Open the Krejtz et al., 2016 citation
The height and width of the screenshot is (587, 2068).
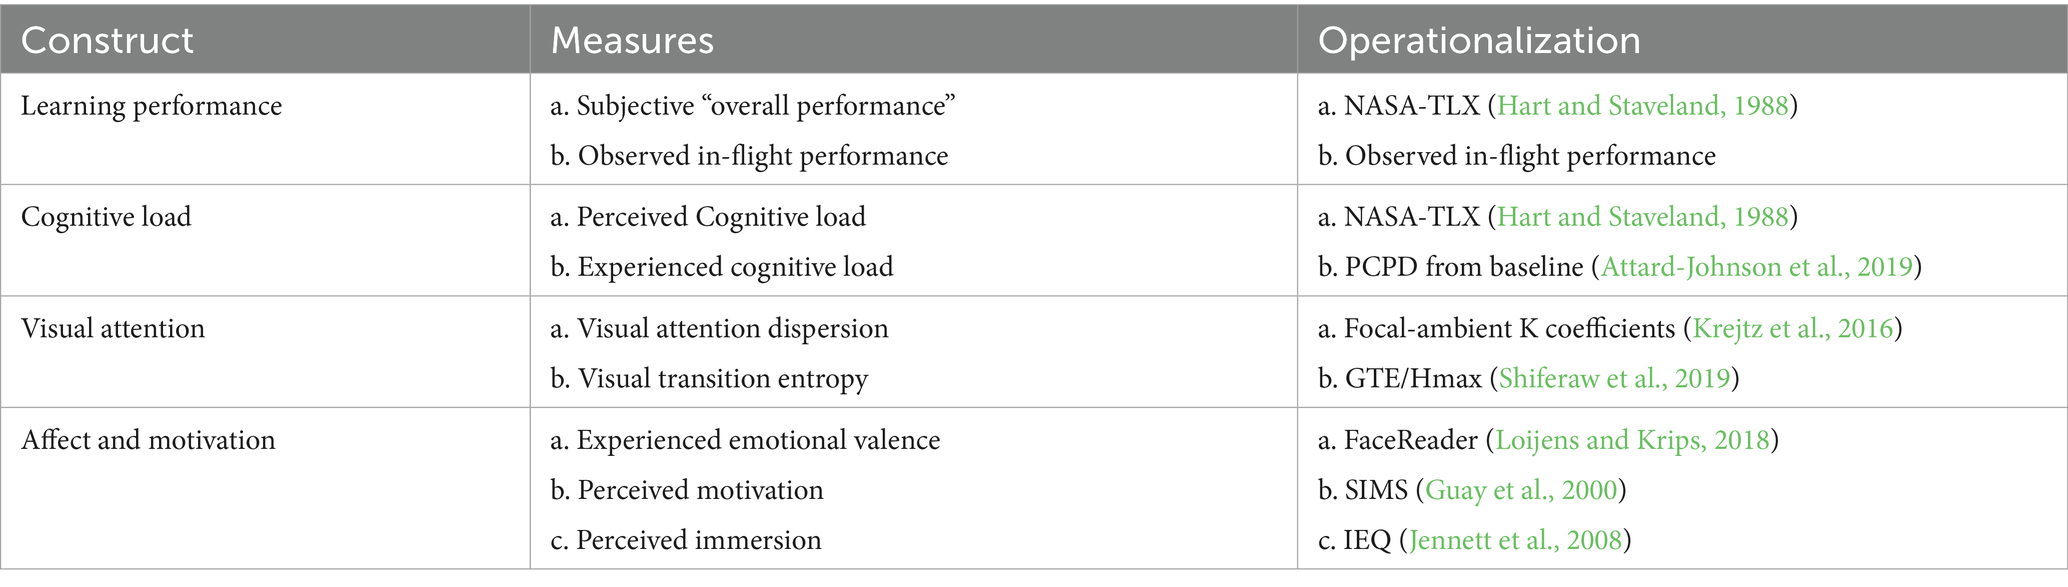click(x=1793, y=328)
